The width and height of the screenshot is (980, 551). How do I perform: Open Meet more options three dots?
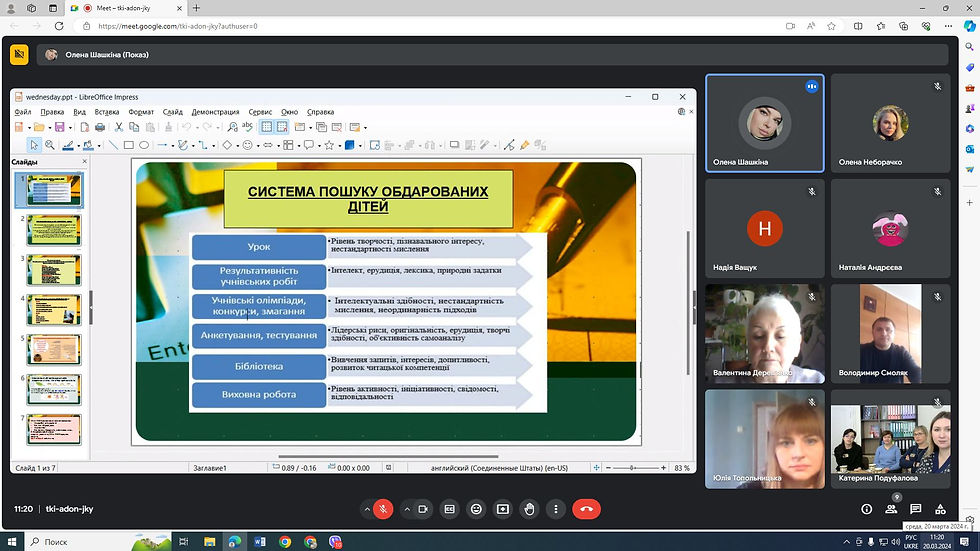point(556,509)
